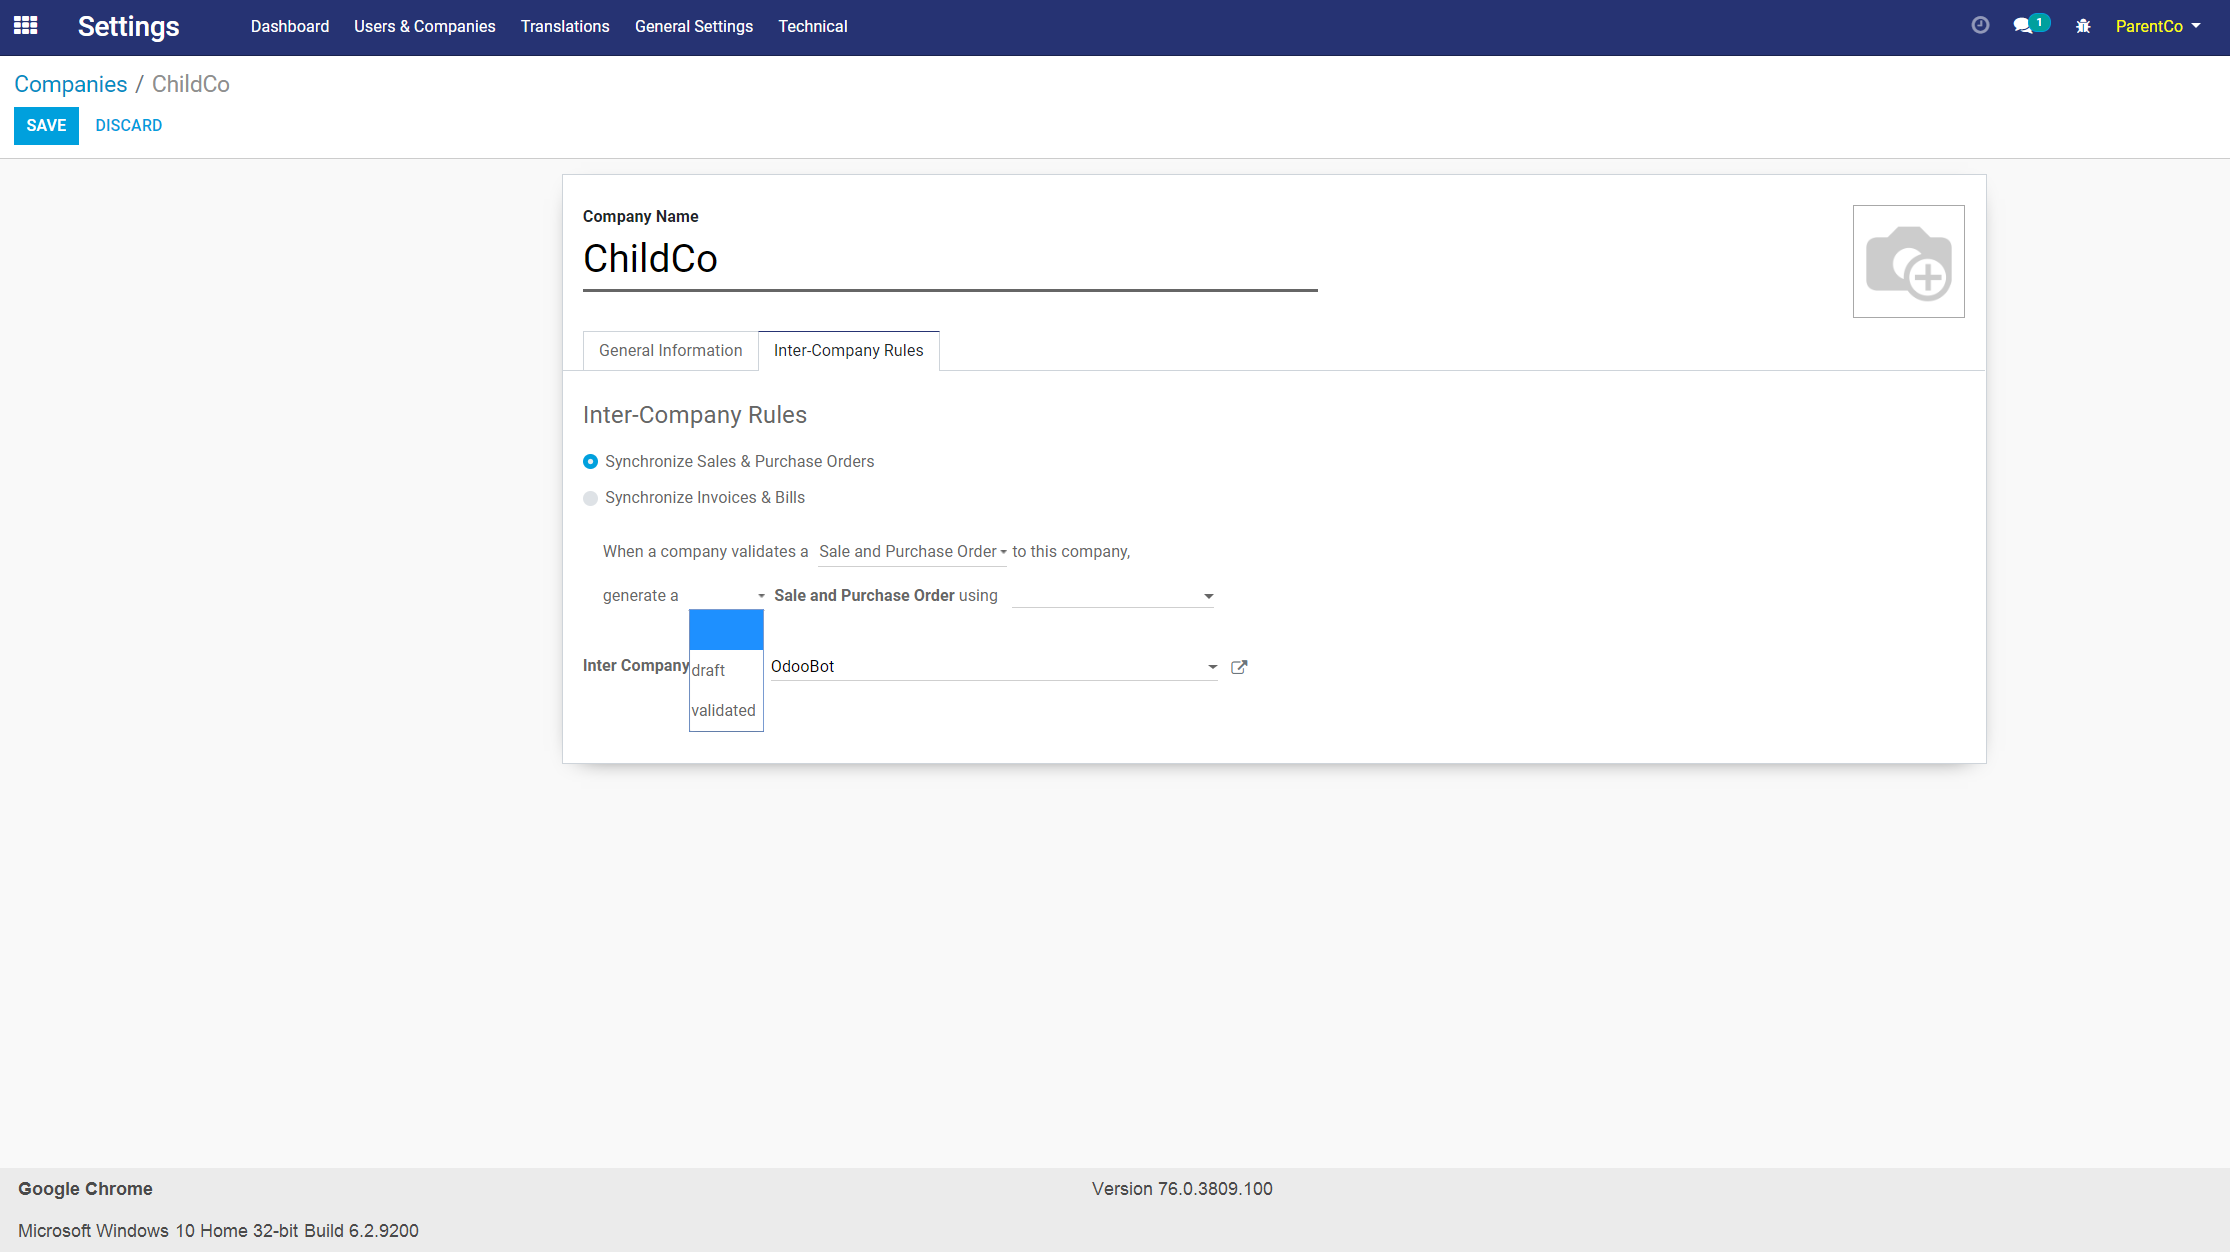Click the activities clock icon
The width and height of the screenshot is (2230, 1252).
pos(1980,26)
